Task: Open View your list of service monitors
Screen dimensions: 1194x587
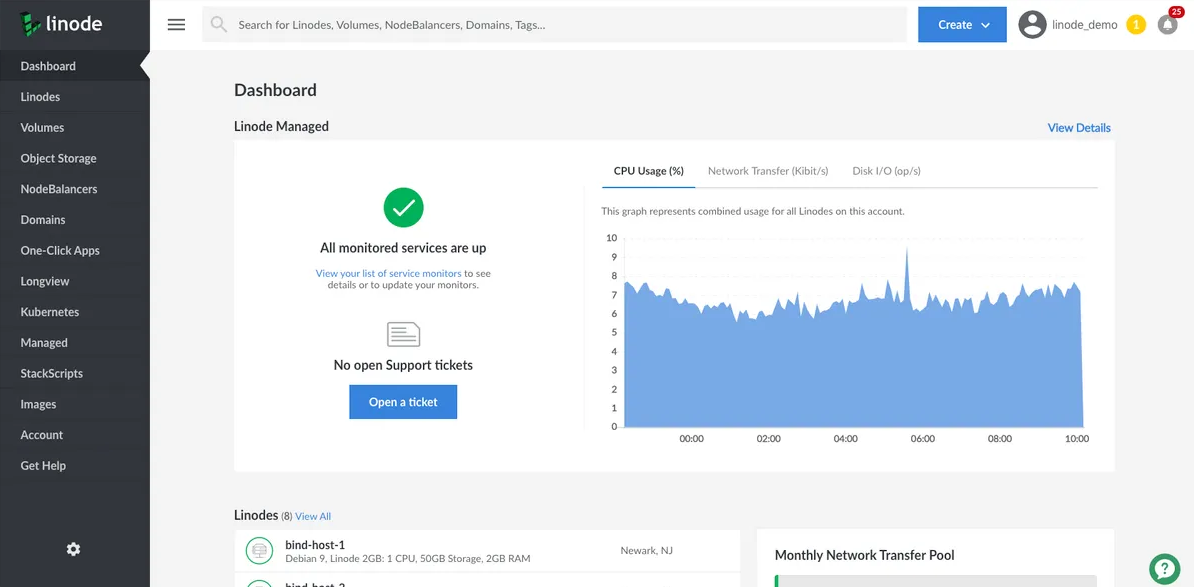Action: pyautogui.click(x=388, y=273)
